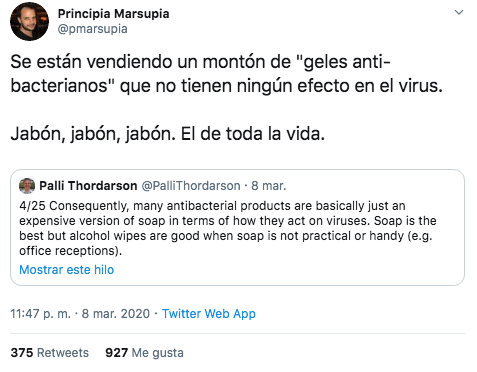View the 375 Retweets list
Viewport: 477px width, 372px height.
tap(50, 353)
